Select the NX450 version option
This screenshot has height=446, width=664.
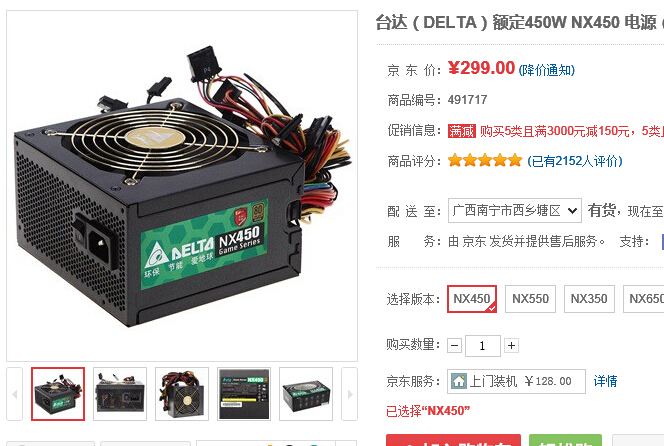pos(472,299)
